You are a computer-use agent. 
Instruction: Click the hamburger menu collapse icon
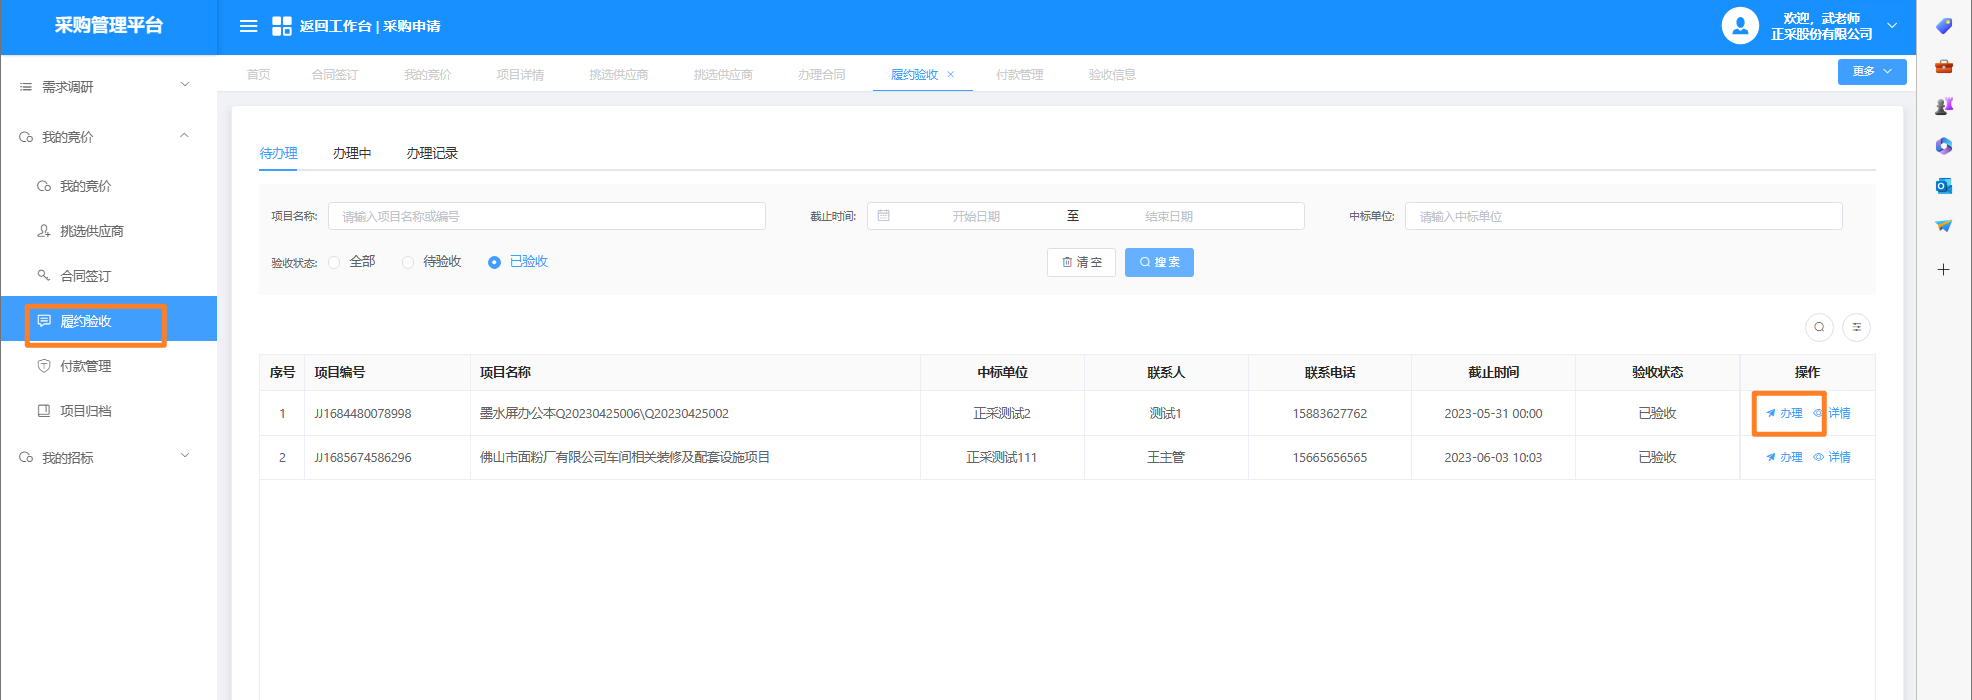249,26
